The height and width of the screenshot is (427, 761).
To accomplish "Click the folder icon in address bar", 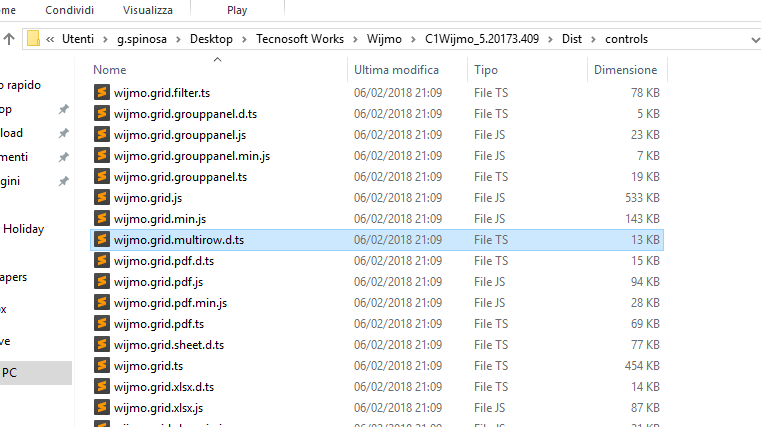I will point(33,39).
